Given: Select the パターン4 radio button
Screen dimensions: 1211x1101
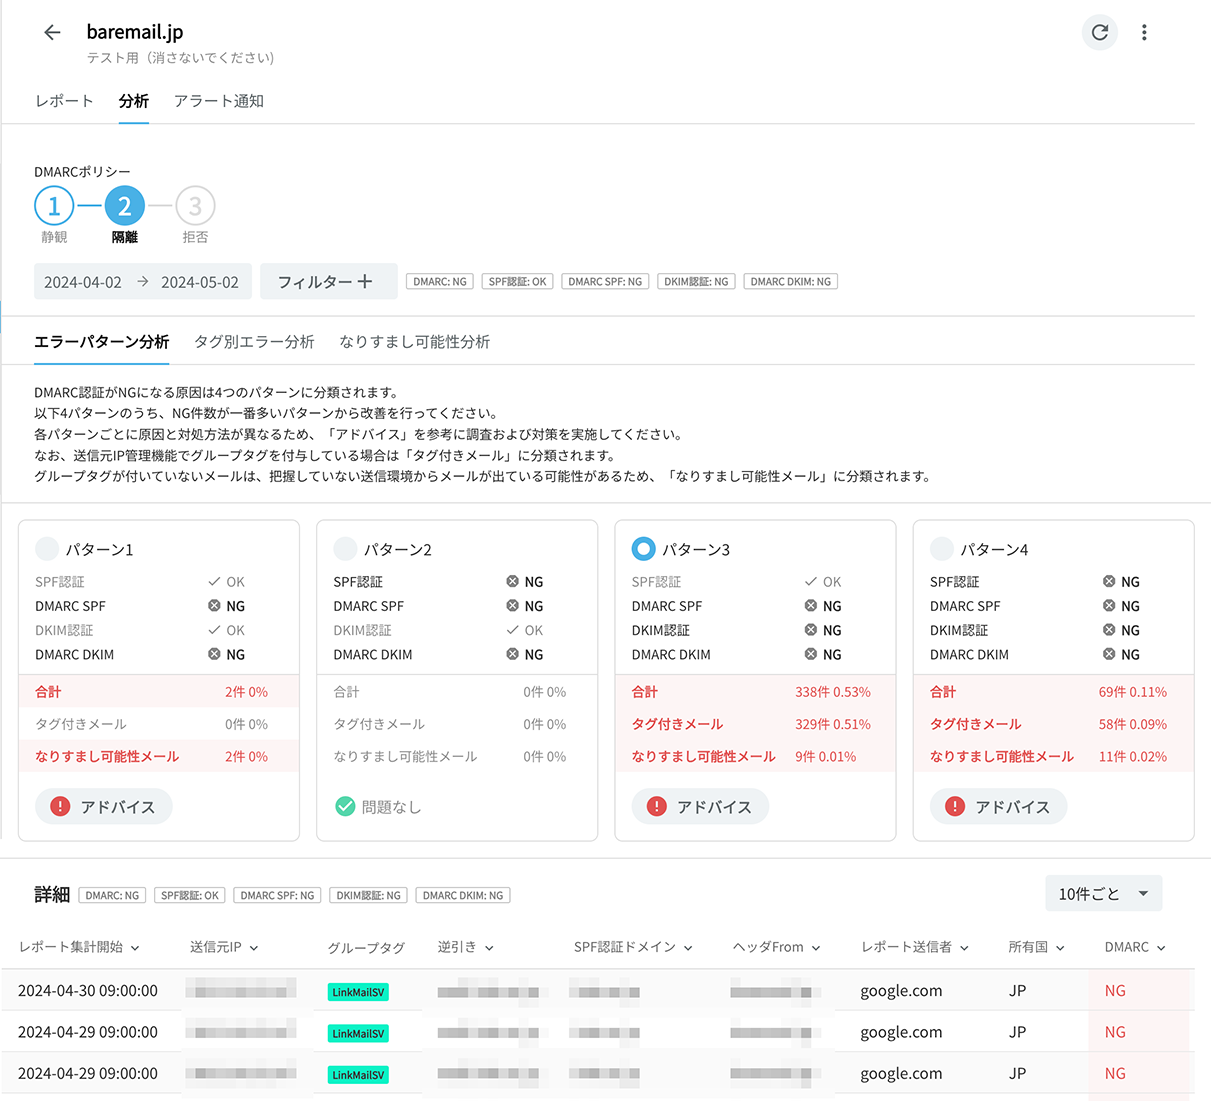Looking at the screenshot, I should [x=942, y=549].
